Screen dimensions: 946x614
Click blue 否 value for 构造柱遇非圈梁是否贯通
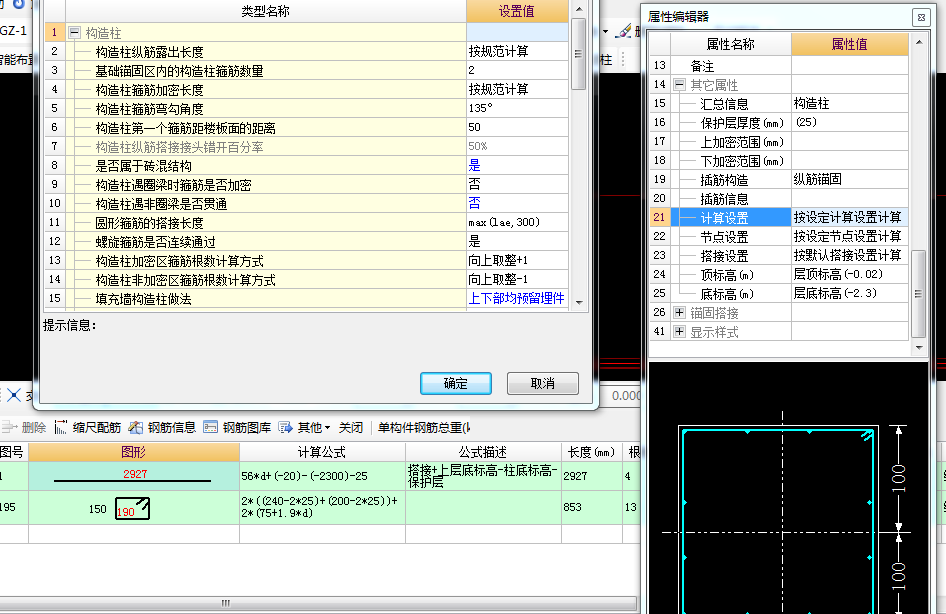pyautogui.click(x=517, y=203)
